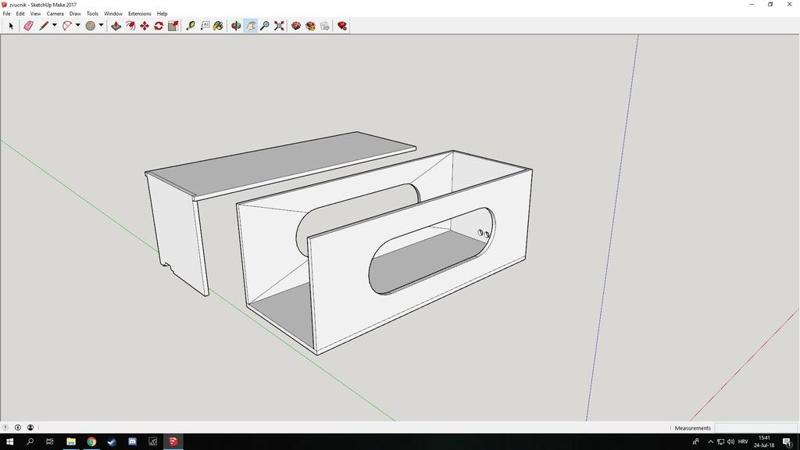Select the Arc tool

[67, 26]
